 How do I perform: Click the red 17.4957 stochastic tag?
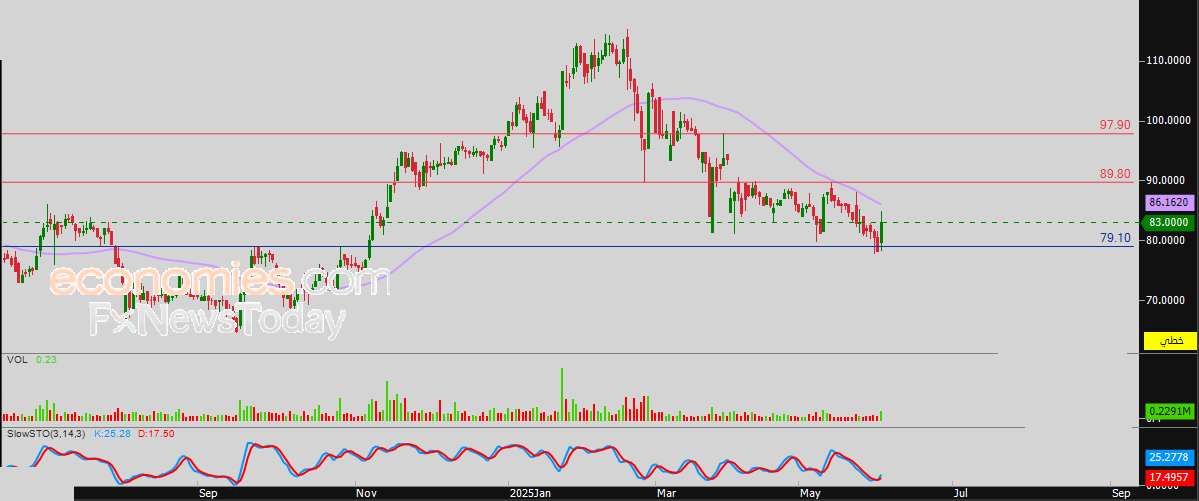pyautogui.click(x=1170, y=477)
